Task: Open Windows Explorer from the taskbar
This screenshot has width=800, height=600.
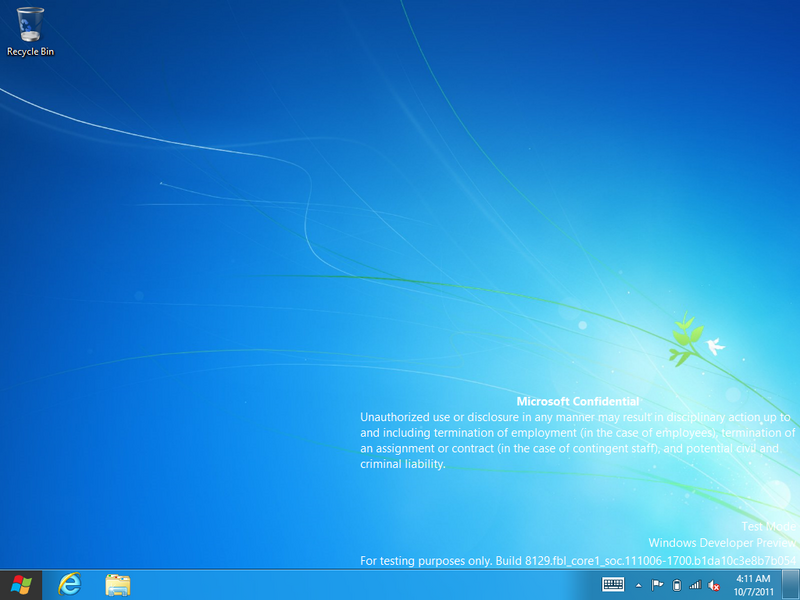Action: coord(117,585)
